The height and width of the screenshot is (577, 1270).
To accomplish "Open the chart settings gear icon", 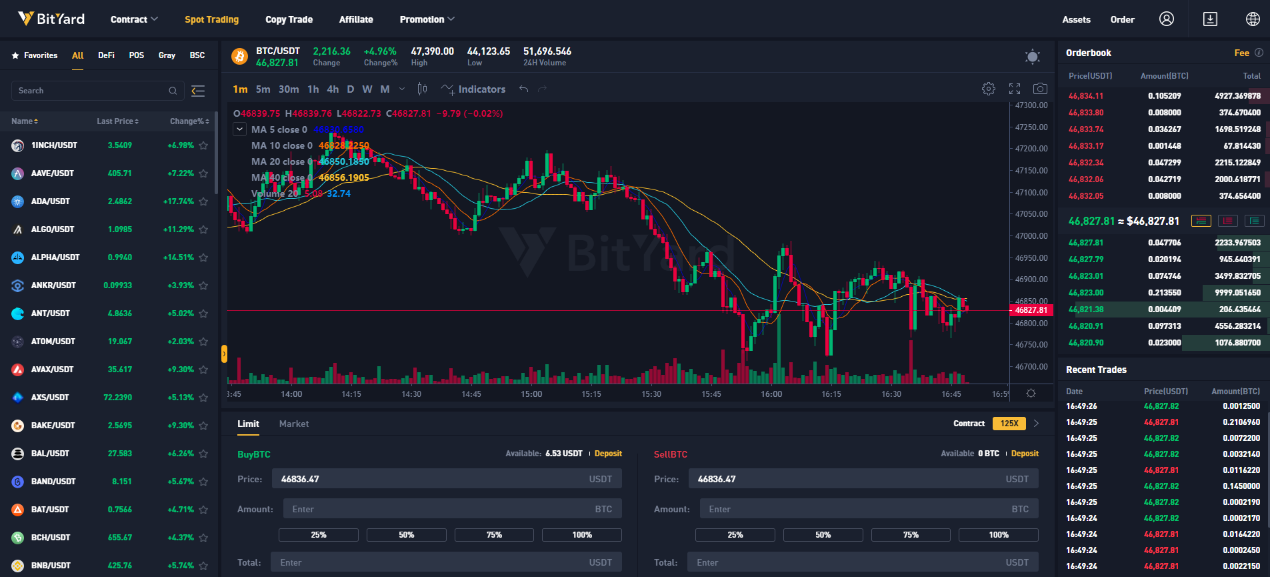I will [x=988, y=88].
